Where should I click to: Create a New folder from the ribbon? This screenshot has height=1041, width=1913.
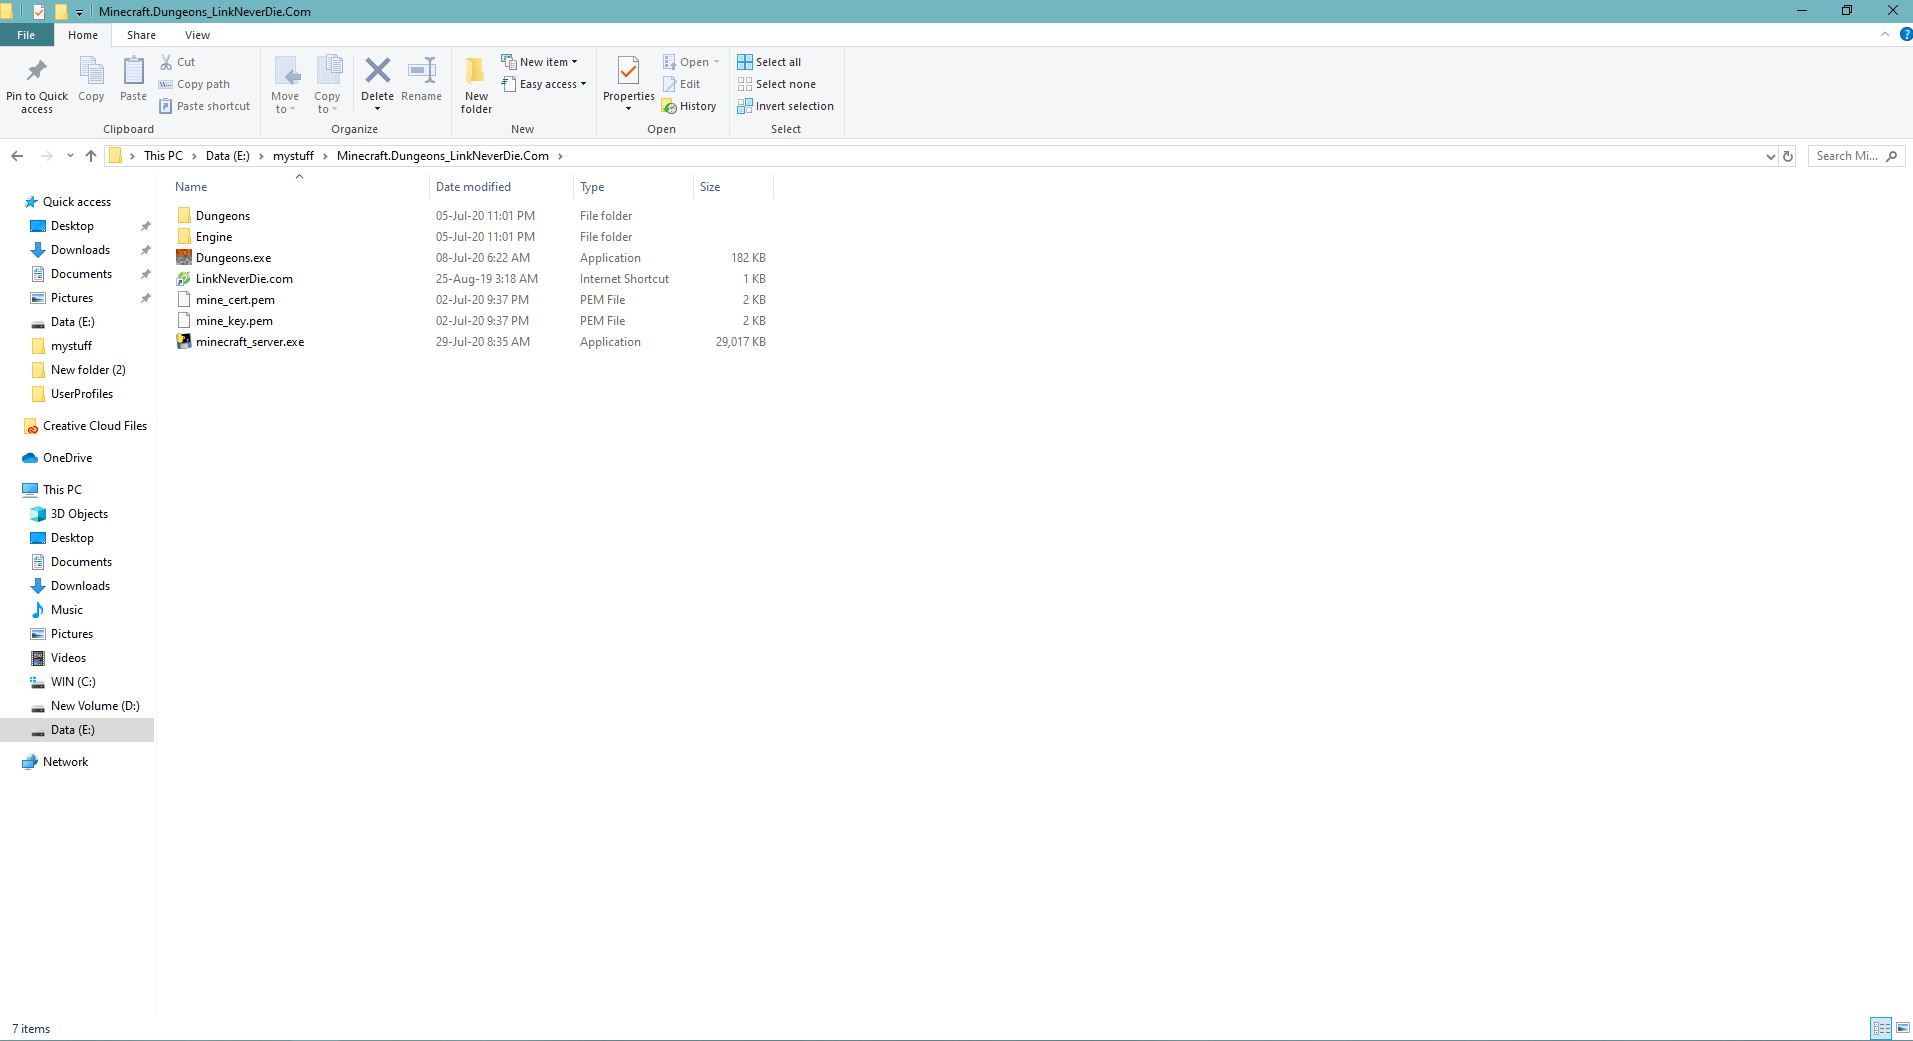point(476,82)
